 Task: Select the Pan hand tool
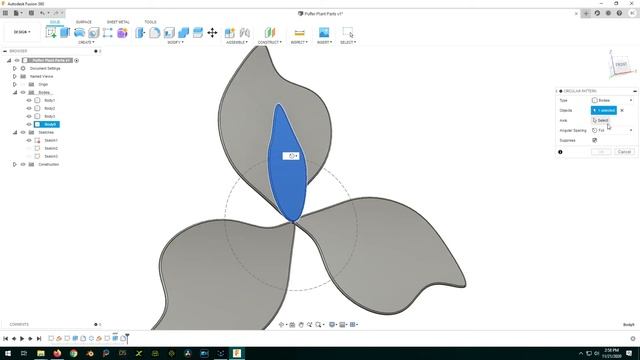[x=301, y=324]
